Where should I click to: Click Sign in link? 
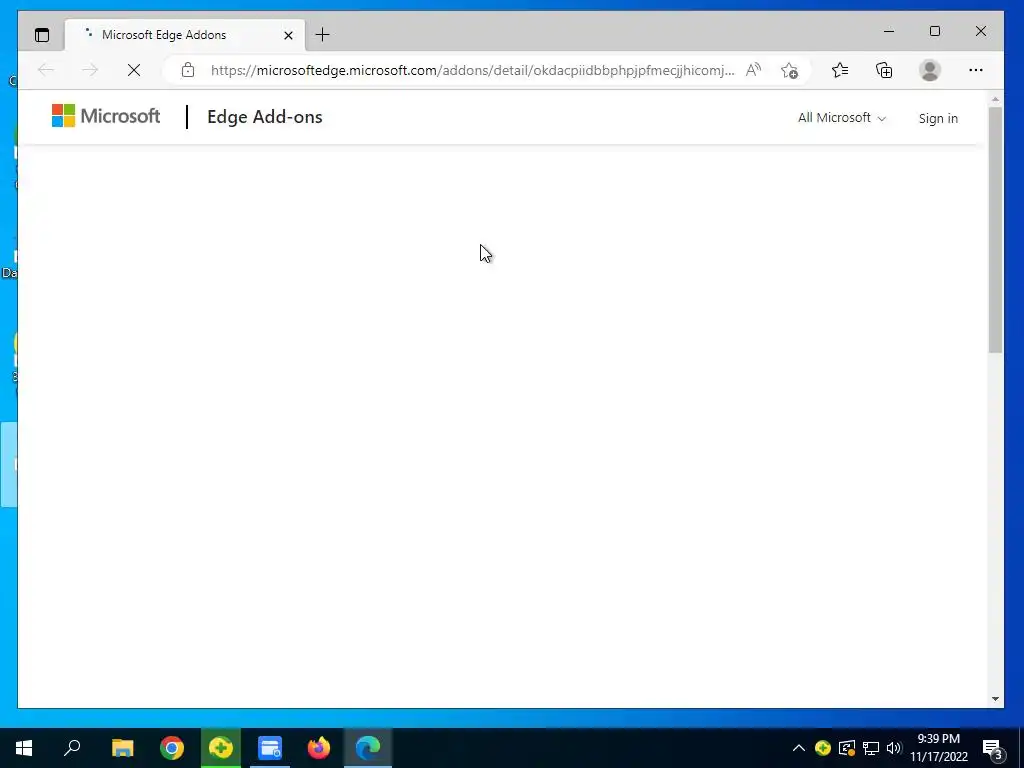click(x=938, y=118)
